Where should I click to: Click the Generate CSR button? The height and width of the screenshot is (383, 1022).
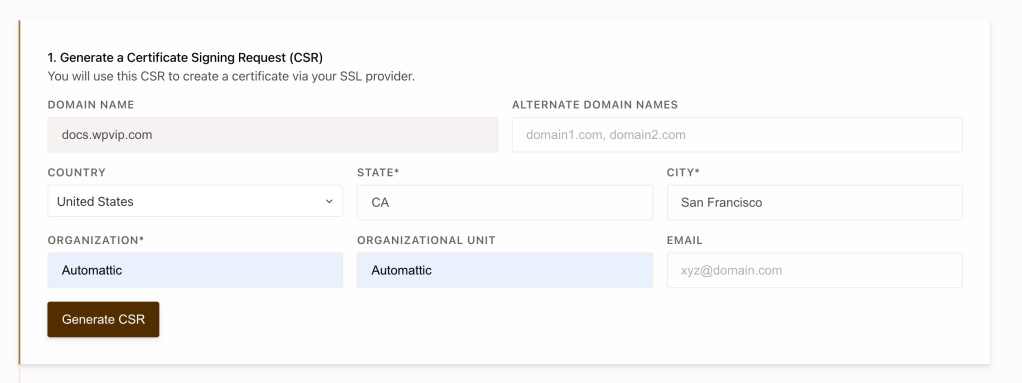(x=103, y=319)
